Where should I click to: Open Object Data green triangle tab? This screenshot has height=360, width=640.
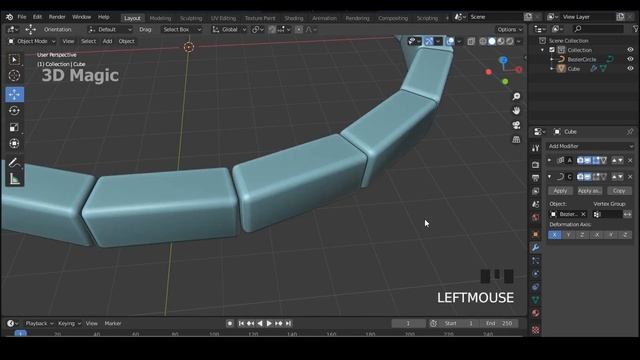536,300
